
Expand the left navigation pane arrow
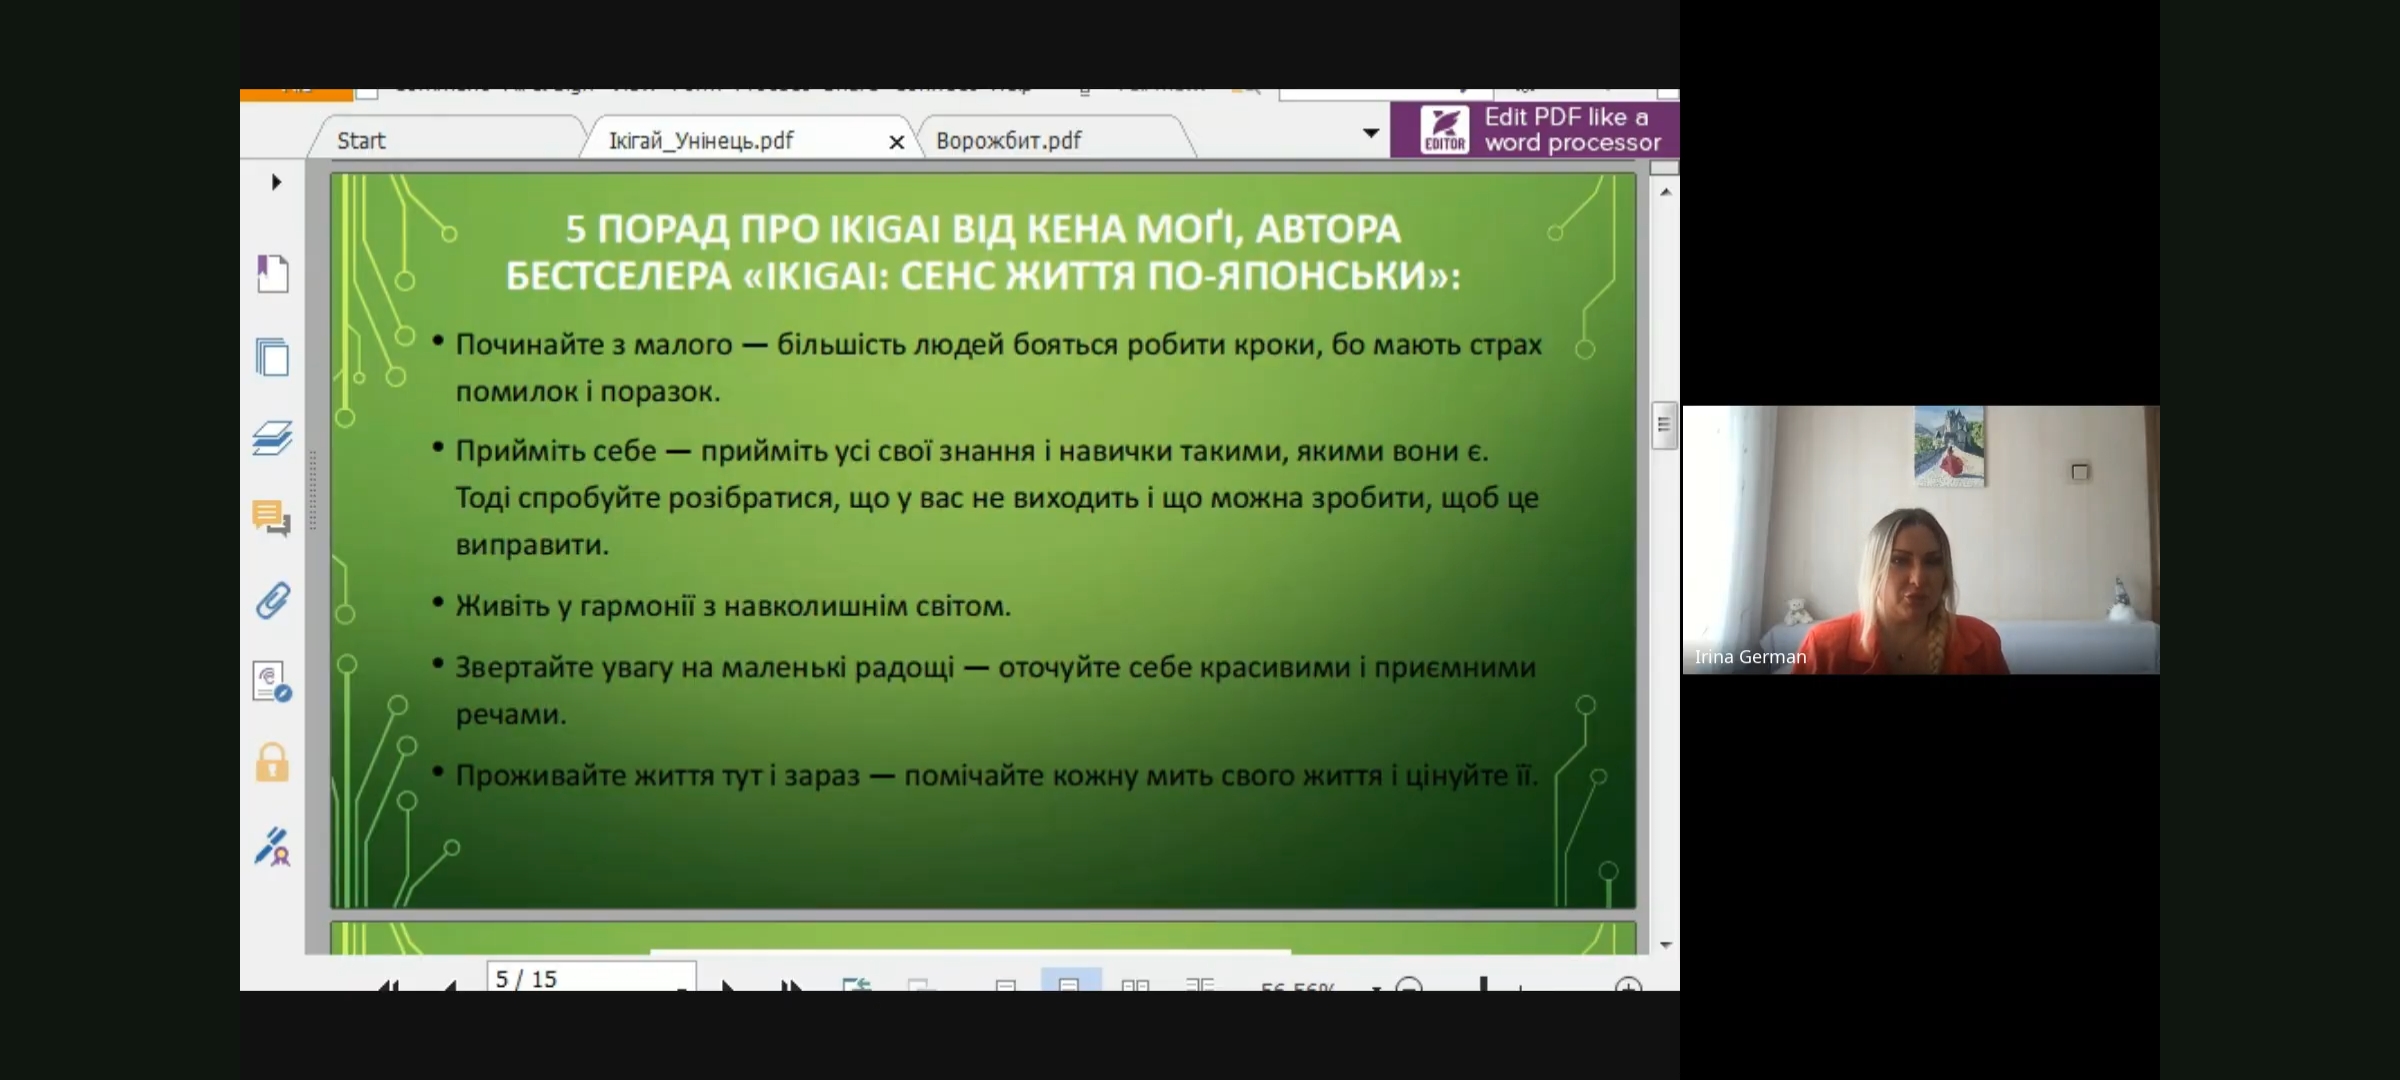(276, 182)
